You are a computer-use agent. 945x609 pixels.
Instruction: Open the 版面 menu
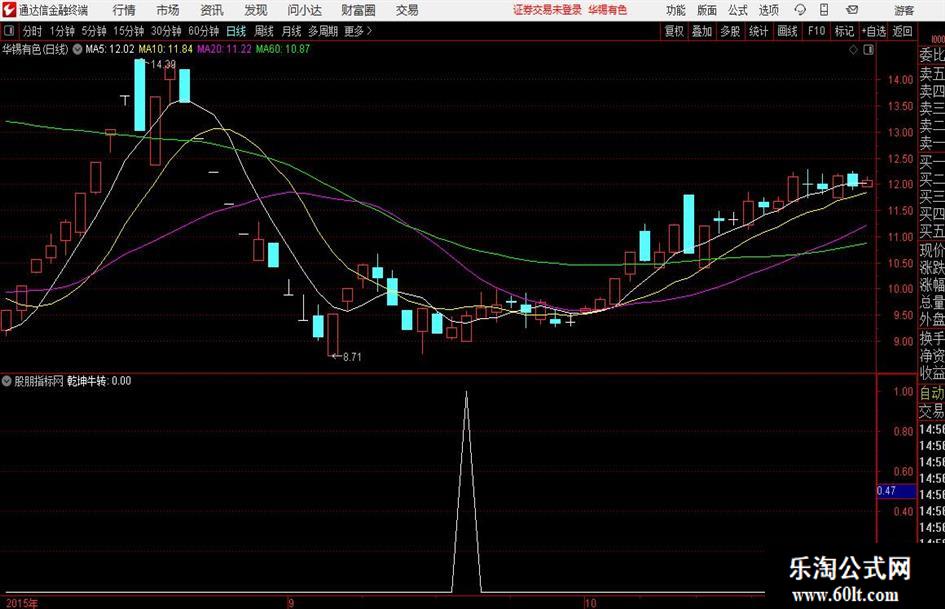pyautogui.click(x=706, y=10)
